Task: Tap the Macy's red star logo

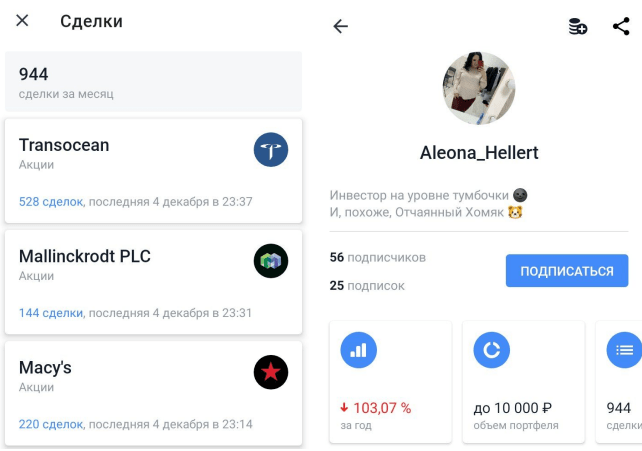Action: (271, 372)
